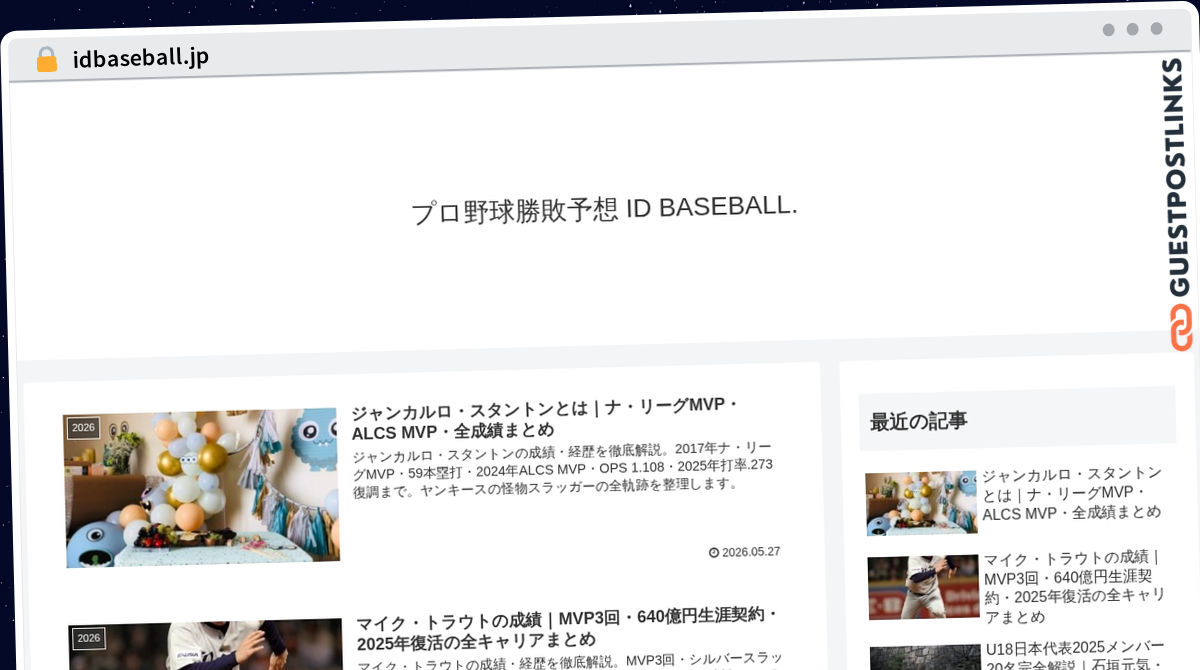Viewport: 1200px width, 670px height.
Task: Click the idbaseball.jp address text
Action: 140,57
